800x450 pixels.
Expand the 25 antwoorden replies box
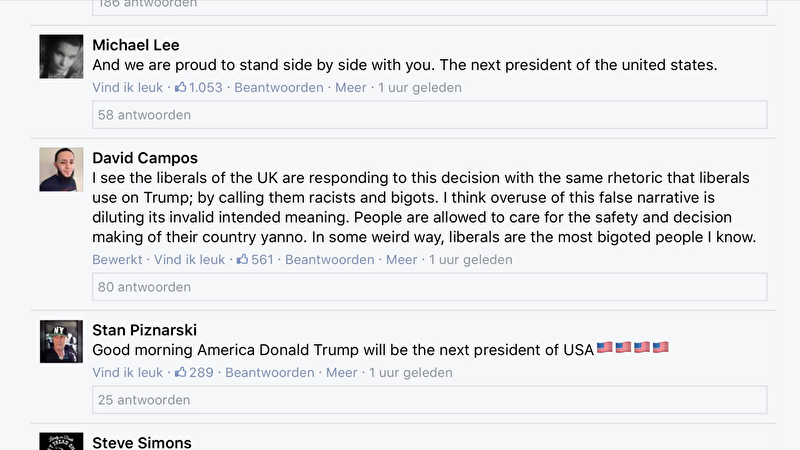(430, 399)
